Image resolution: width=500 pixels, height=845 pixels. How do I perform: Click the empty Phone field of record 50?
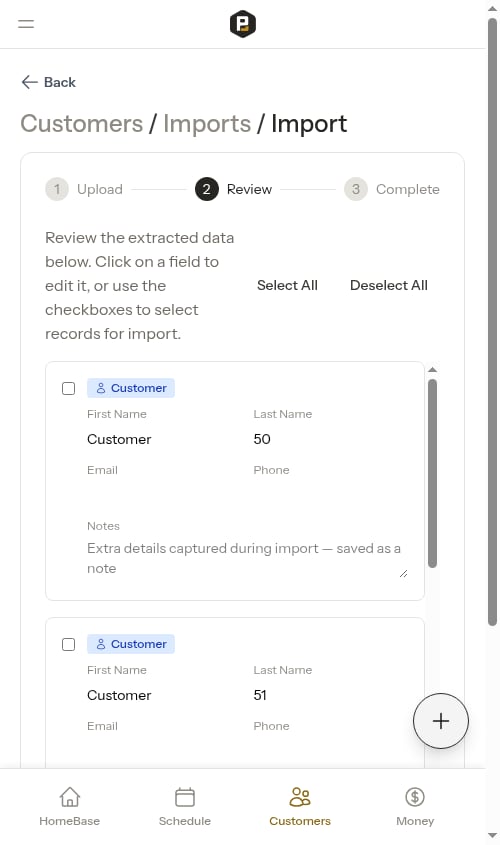tap(330, 495)
